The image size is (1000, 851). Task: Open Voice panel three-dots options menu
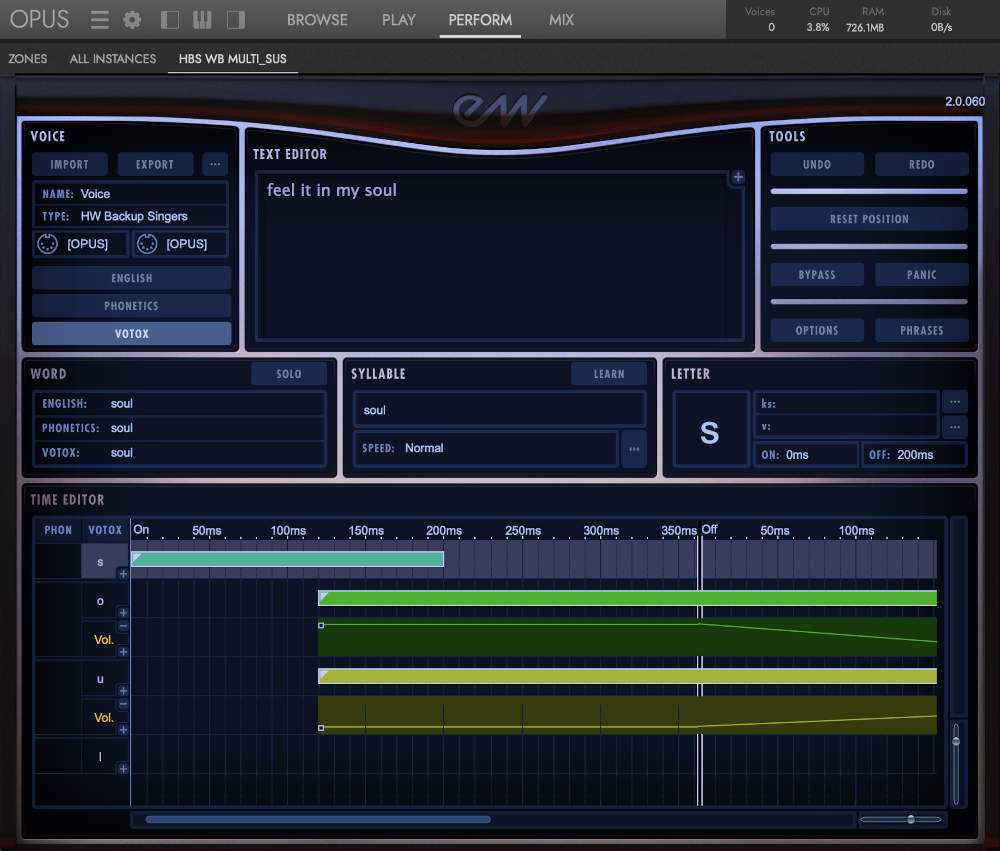(x=214, y=164)
